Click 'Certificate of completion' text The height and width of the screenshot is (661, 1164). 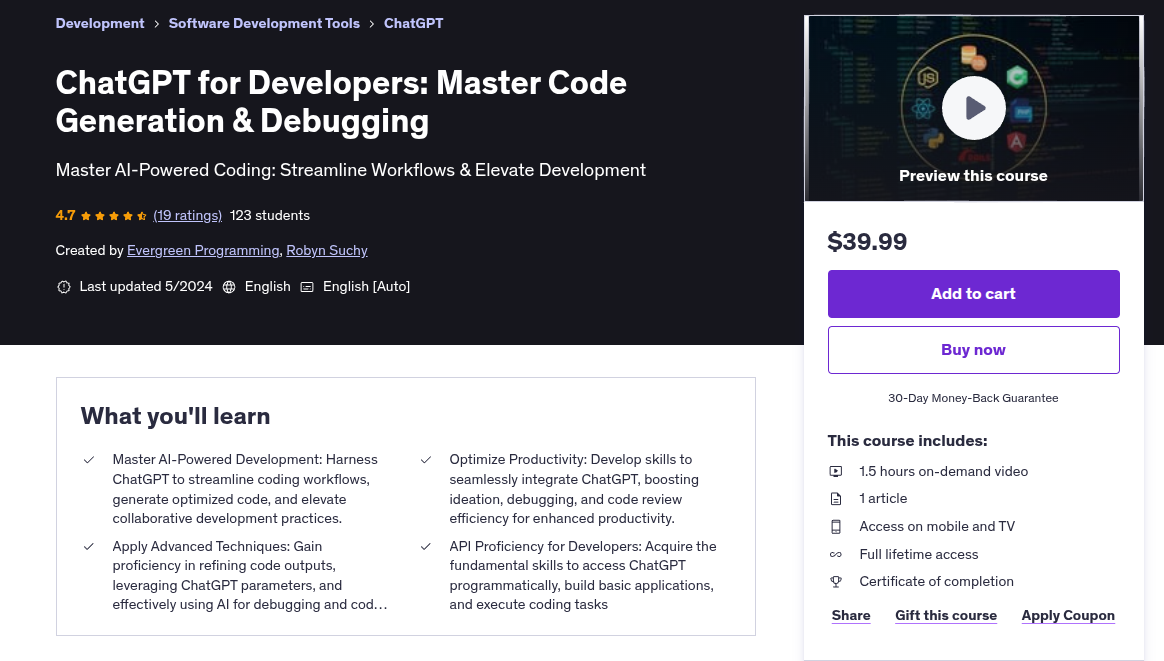tap(936, 582)
